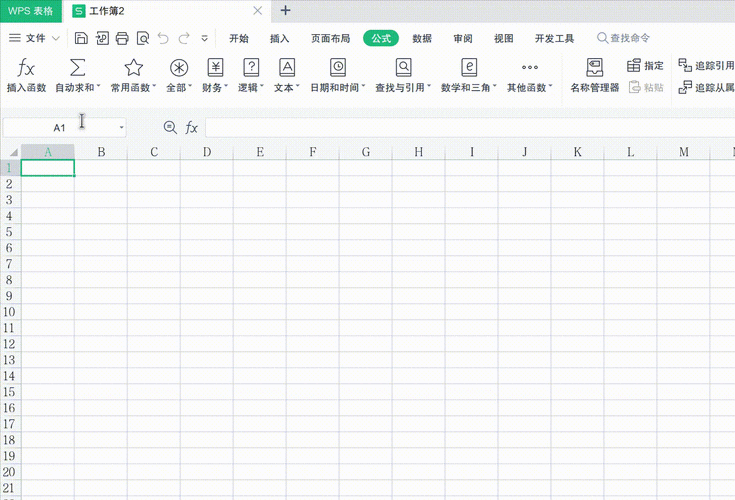This screenshot has height=500, width=735.
Task: Expand the 常用函数 dropdown arrow
Action: (154, 87)
